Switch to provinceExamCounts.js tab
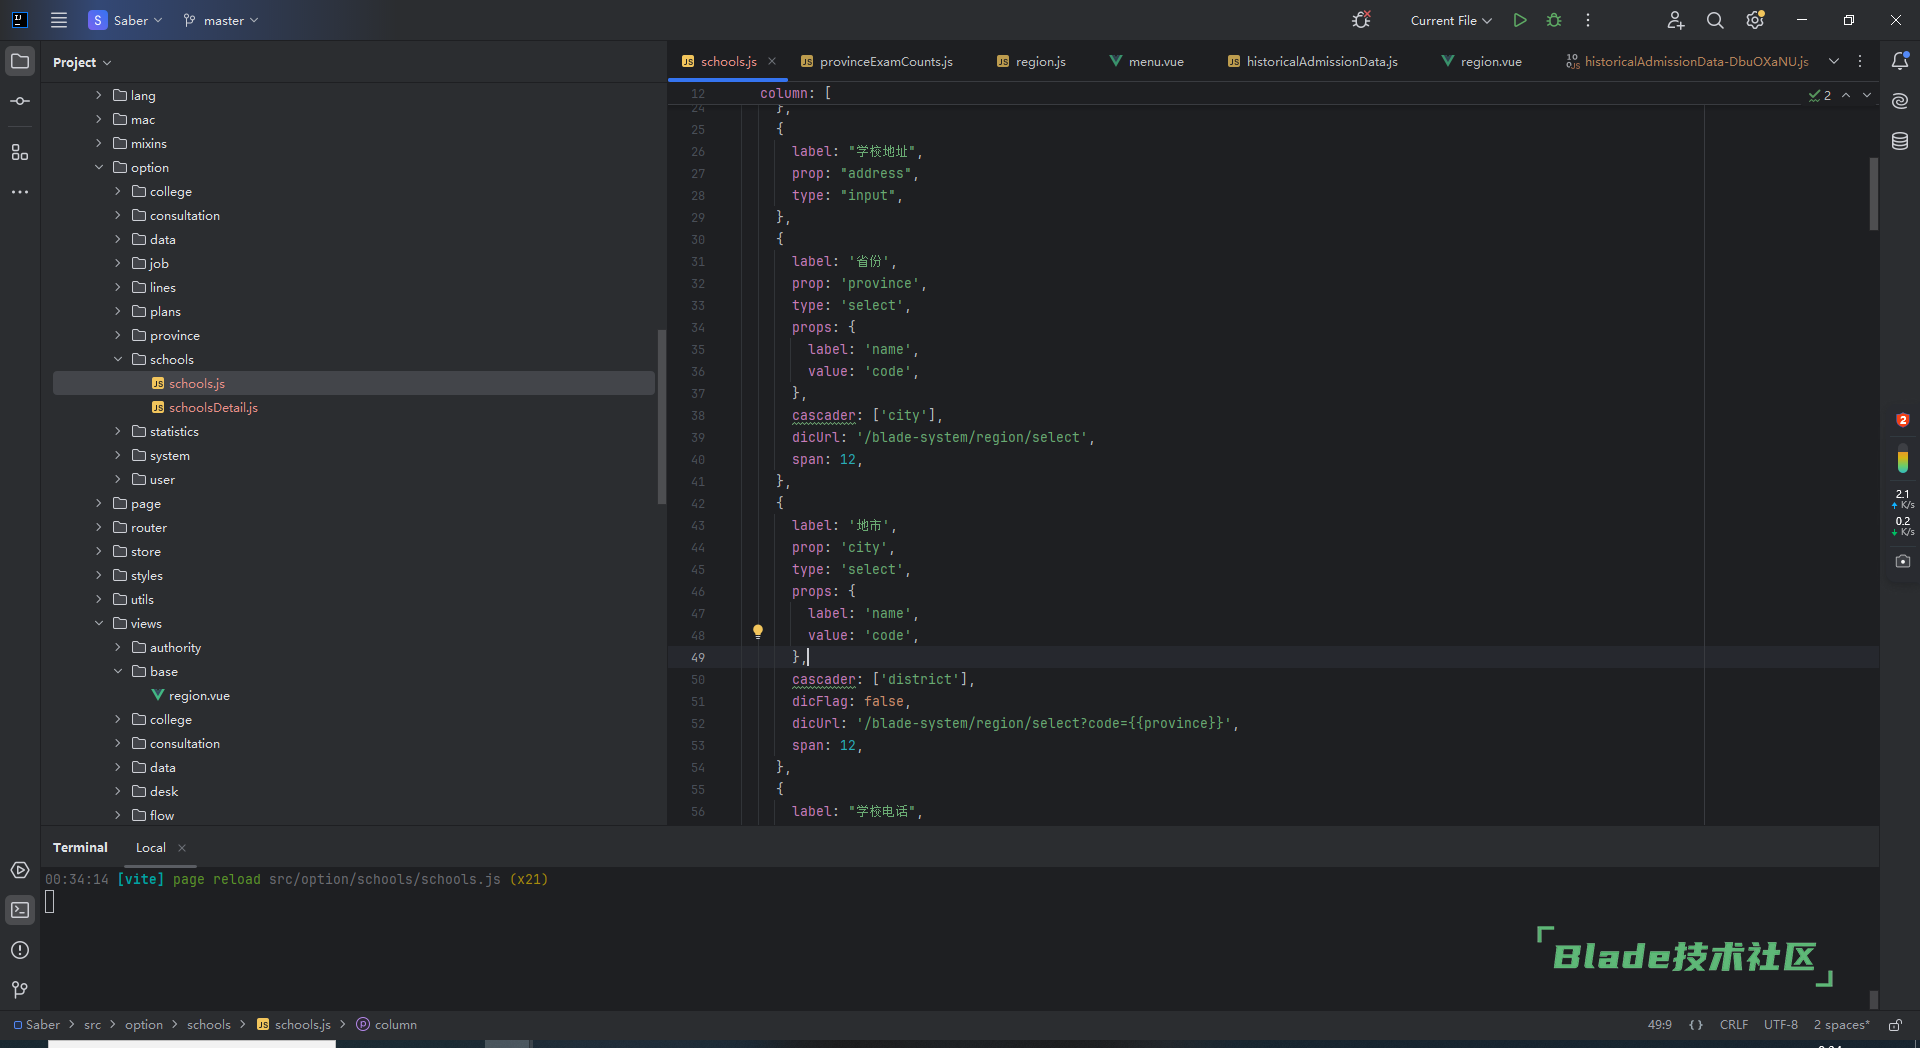This screenshot has width=1920, height=1048. coord(877,61)
